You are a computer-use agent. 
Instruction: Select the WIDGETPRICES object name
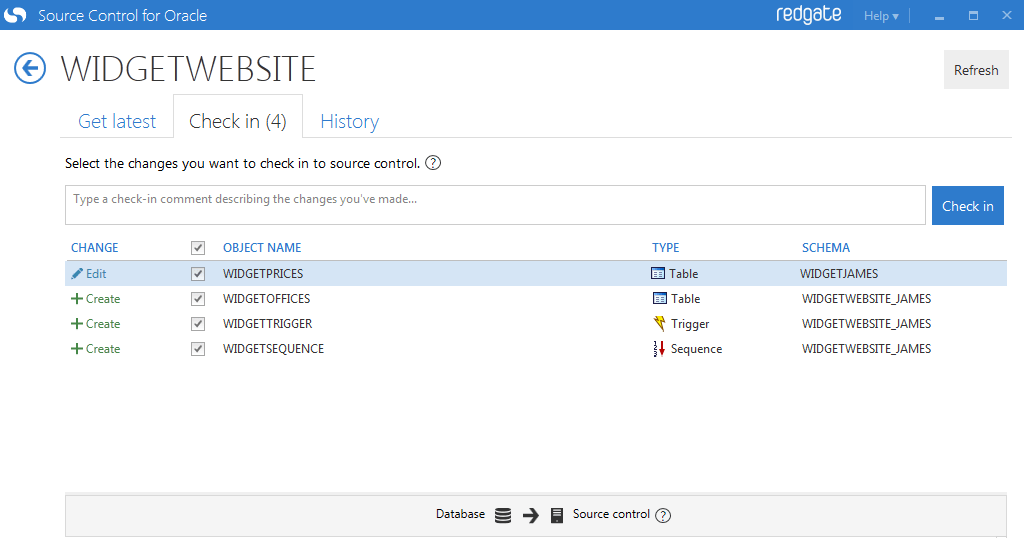point(263,274)
